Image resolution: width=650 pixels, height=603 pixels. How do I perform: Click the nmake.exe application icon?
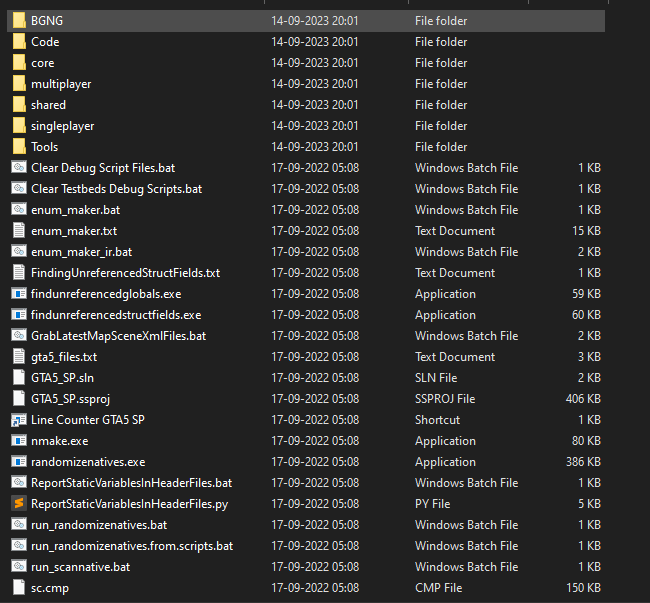(19, 441)
